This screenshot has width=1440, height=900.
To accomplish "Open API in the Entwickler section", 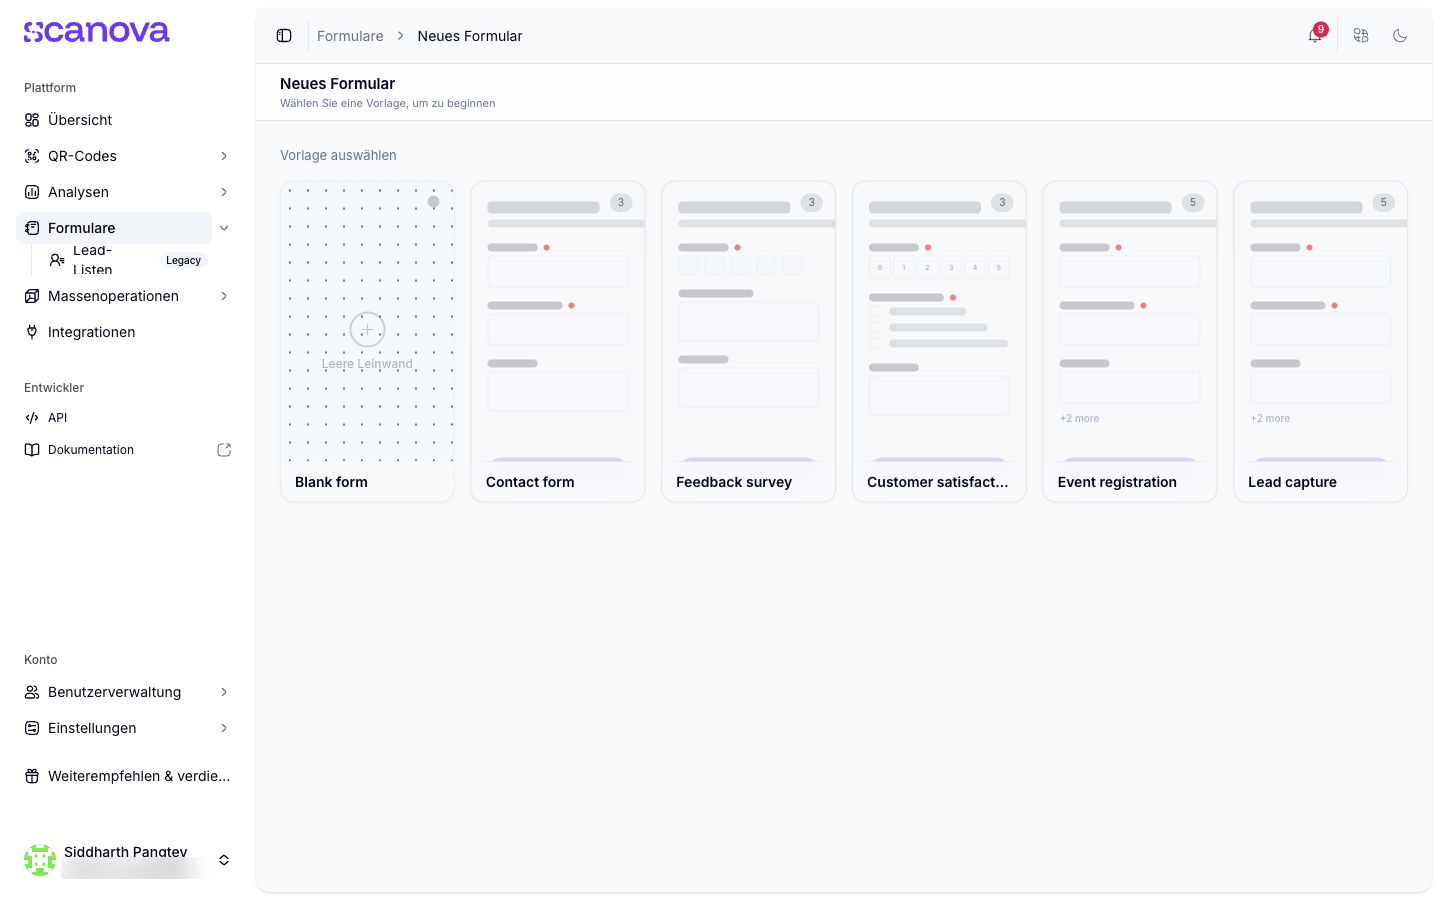I will pos(128,418).
